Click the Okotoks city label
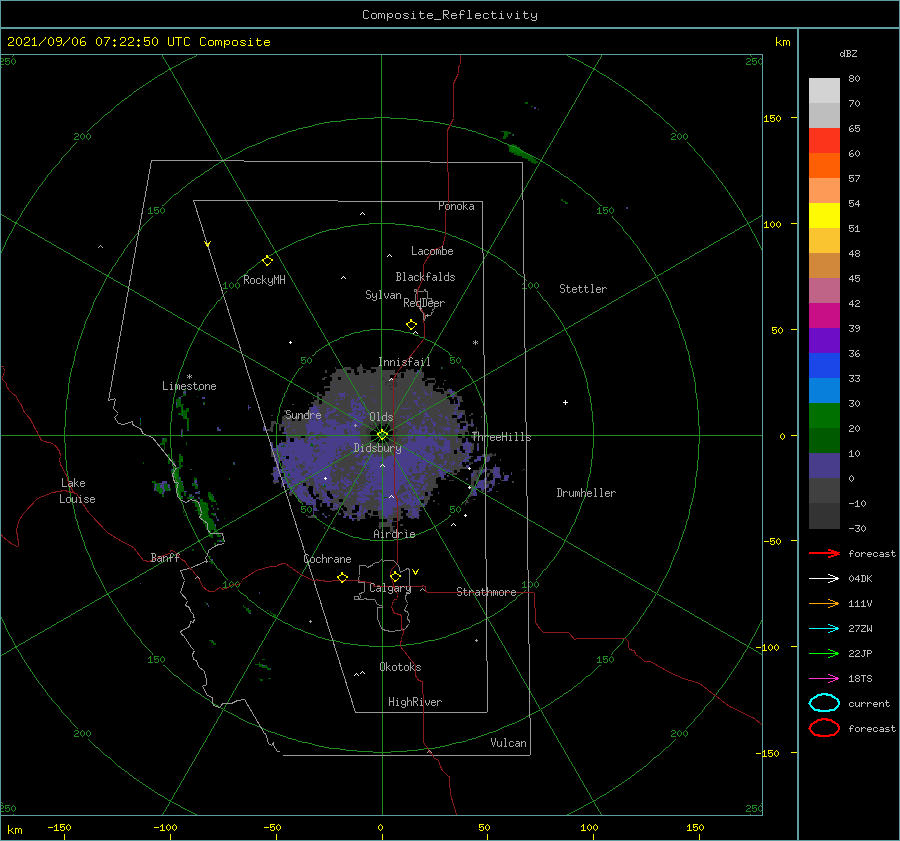This screenshot has height=841, width=900. coord(401,667)
